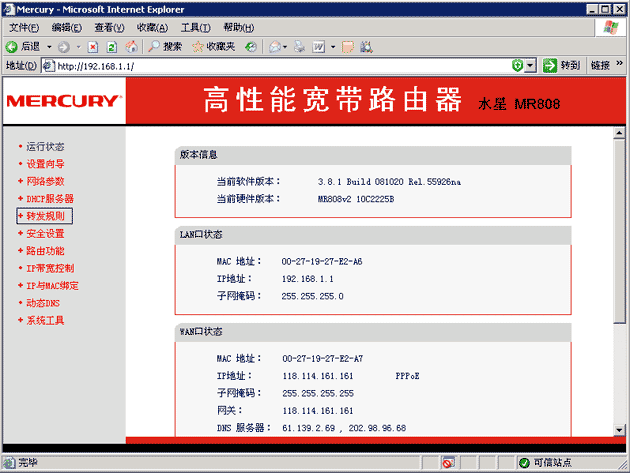Viewport: 630px width, 473px height.
Task: Click the Home page icon
Action: pyautogui.click(x=131, y=47)
